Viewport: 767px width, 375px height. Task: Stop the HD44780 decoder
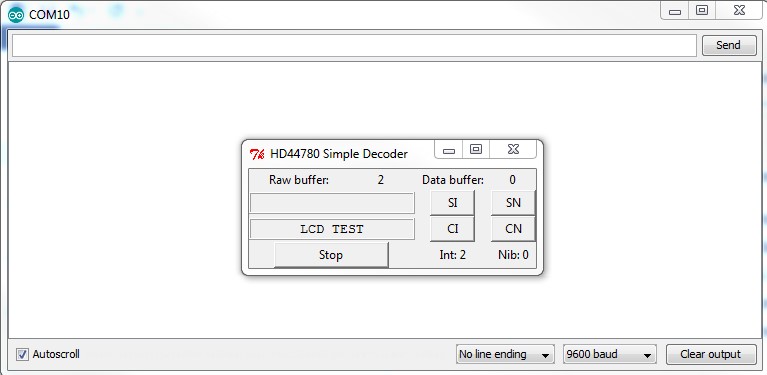click(331, 255)
